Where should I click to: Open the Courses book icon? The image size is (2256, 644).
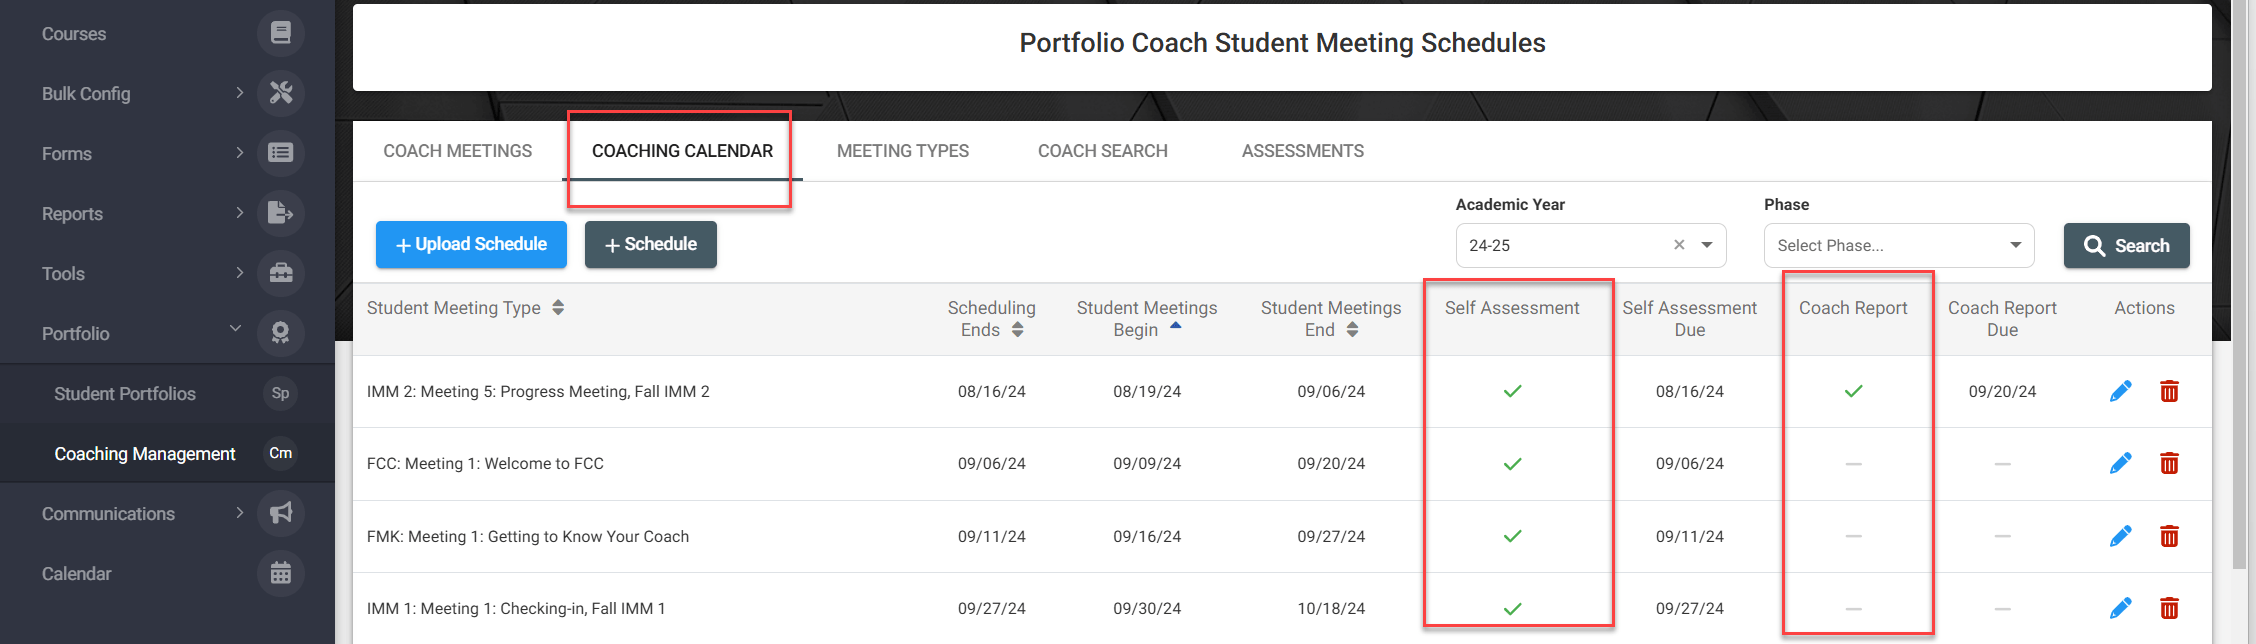click(x=281, y=33)
